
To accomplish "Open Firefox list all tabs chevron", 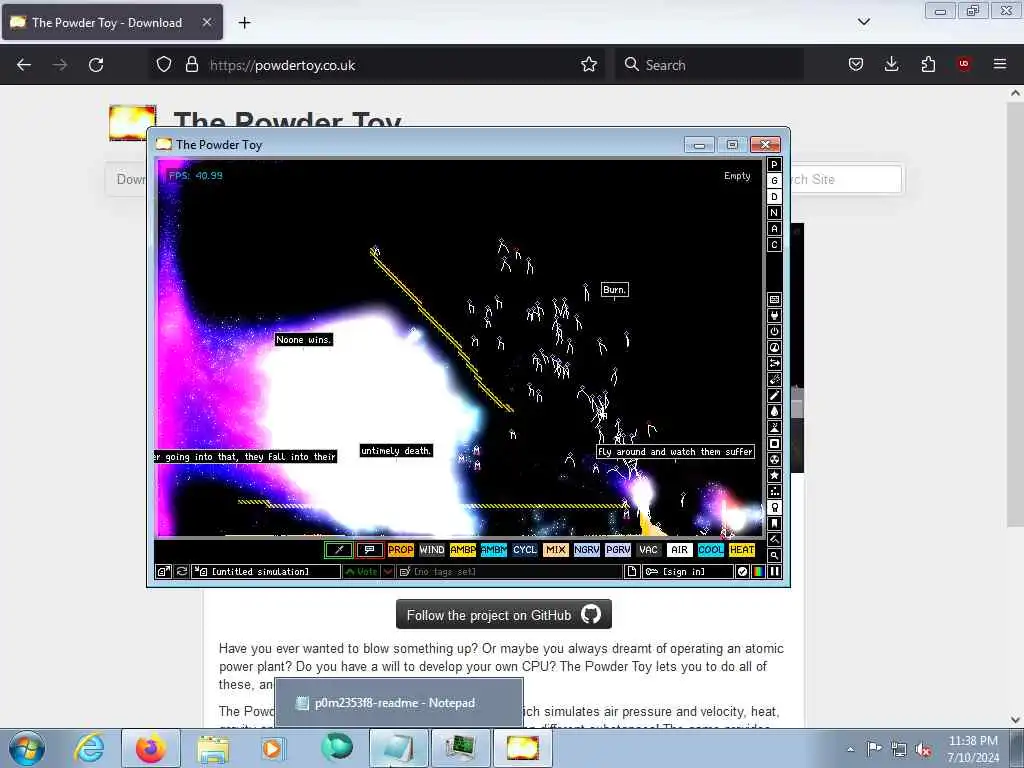I will tap(863, 22).
